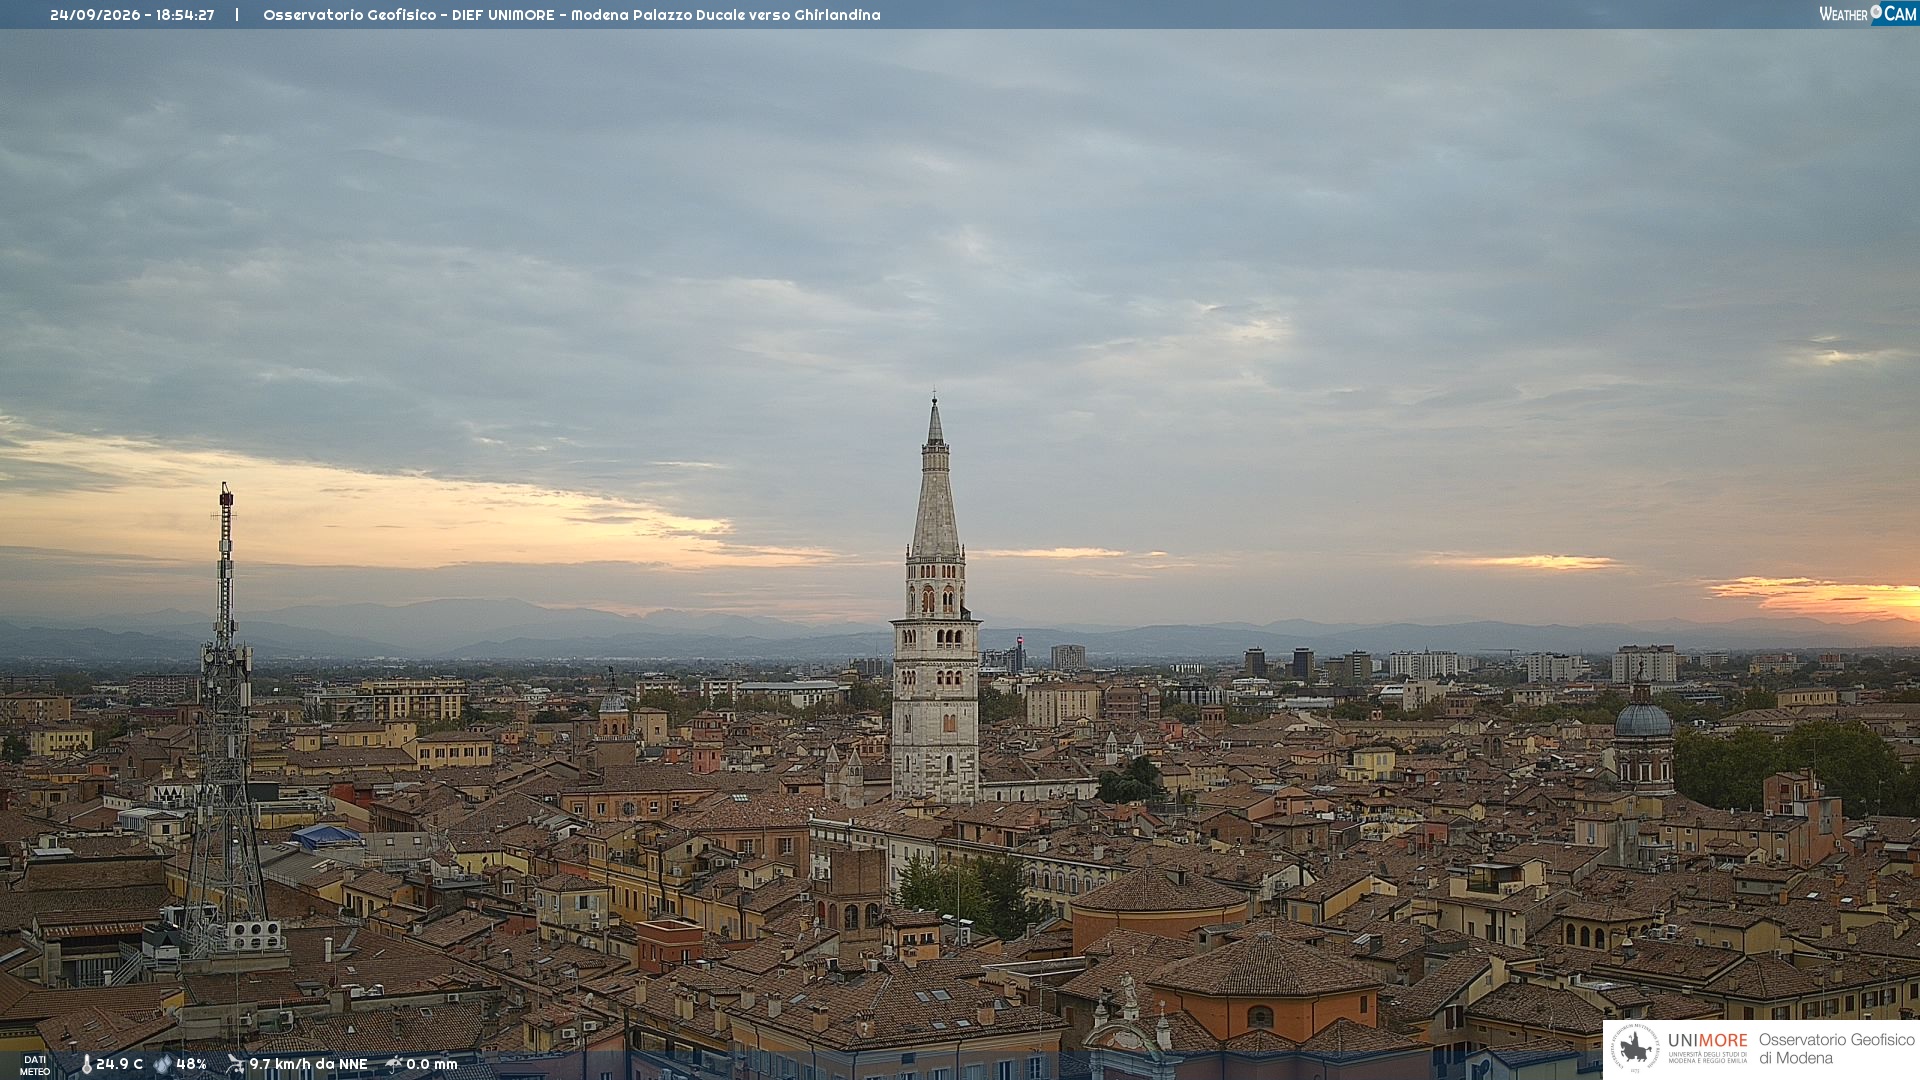Select the 48% humidity reading
This screenshot has width=1920, height=1080.
pyautogui.click(x=191, y=1064)
